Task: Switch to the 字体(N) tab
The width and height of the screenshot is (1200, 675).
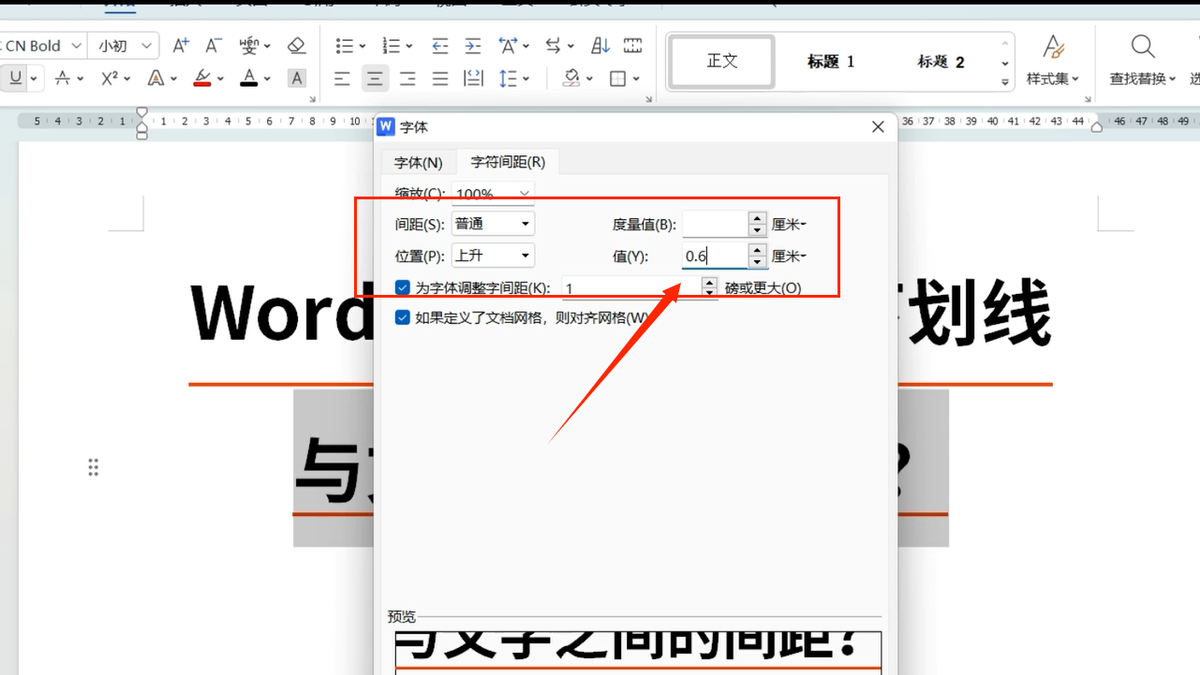Action: coord(418,162)
